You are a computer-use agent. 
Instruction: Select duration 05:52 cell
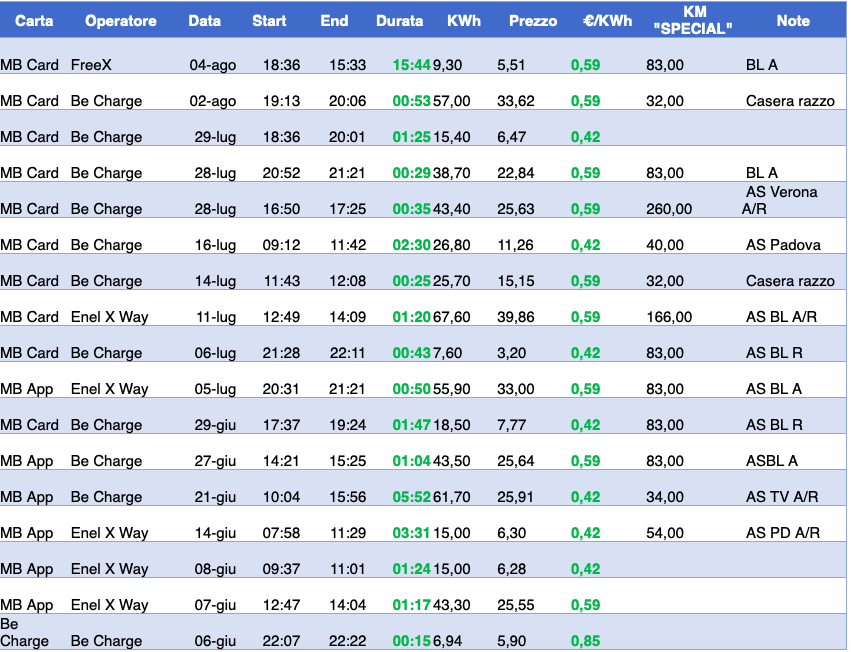[x=411, y=497]
